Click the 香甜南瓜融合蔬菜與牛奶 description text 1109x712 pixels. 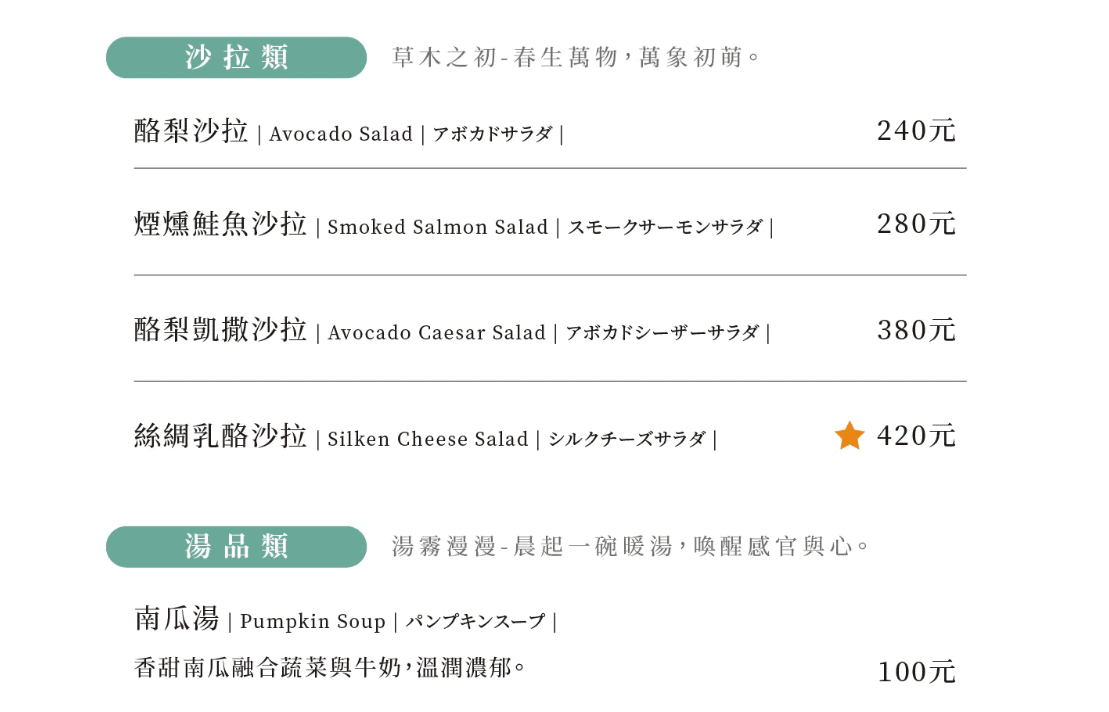[330, 667]
